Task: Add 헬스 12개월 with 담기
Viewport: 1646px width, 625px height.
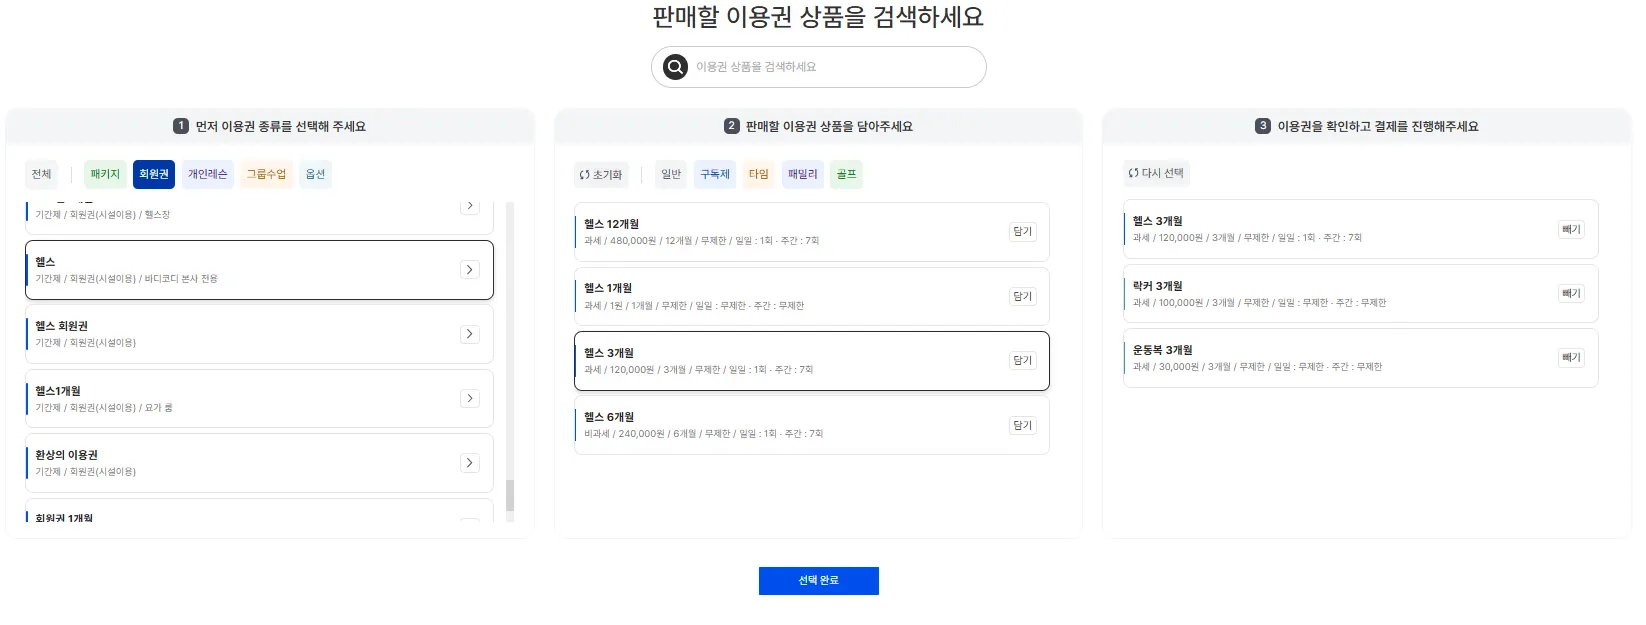Action: tap(1022, 232)
